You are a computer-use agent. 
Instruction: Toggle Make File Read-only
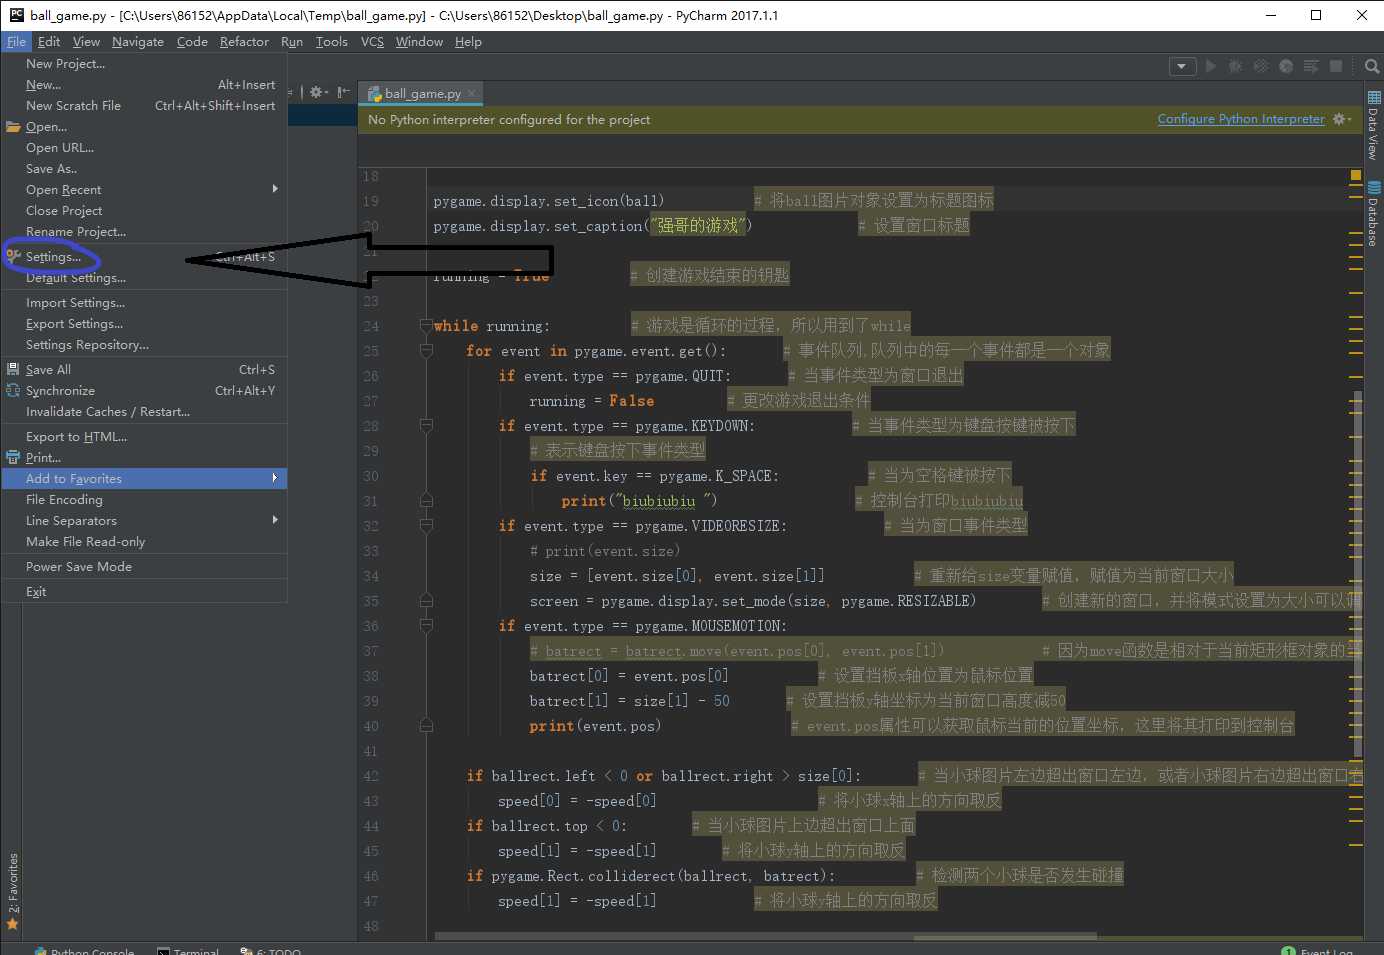(x=144, y=542)
